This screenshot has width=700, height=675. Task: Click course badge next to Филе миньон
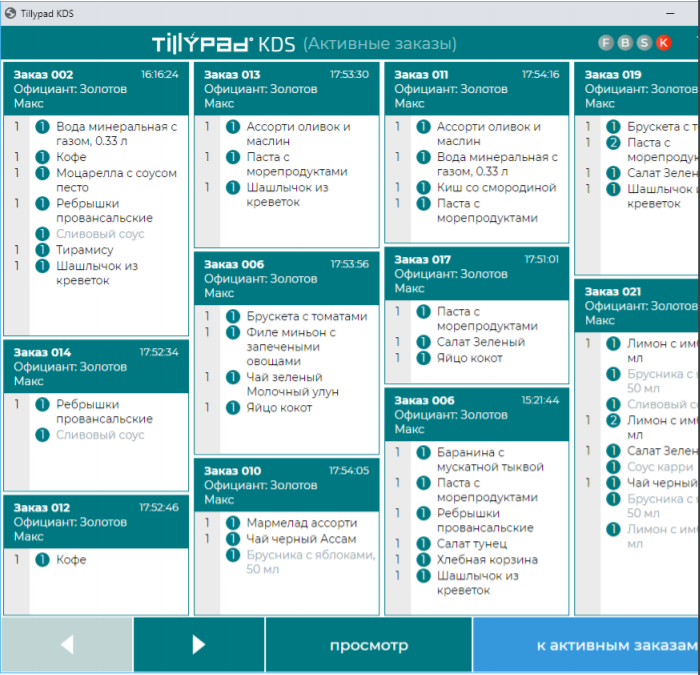pos(233,332)
